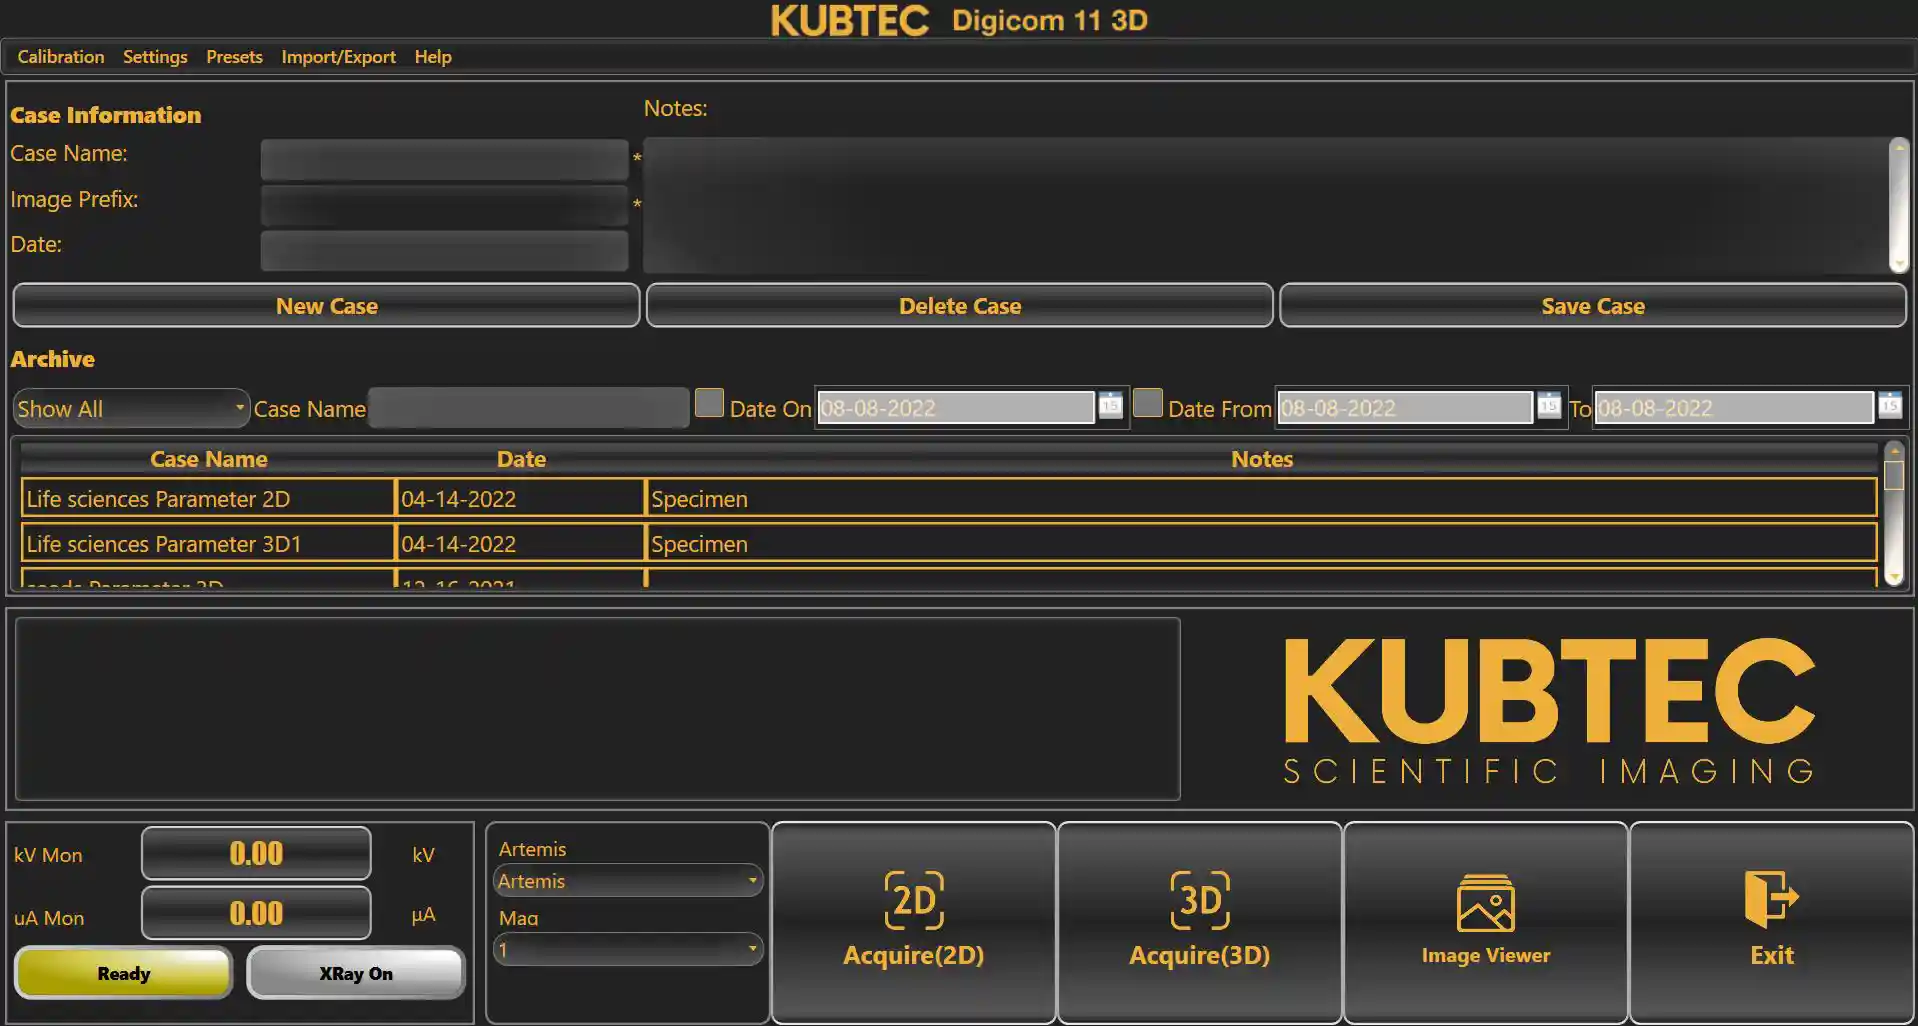Turn on X-ray with XRay On button

(x=355, y=973)
